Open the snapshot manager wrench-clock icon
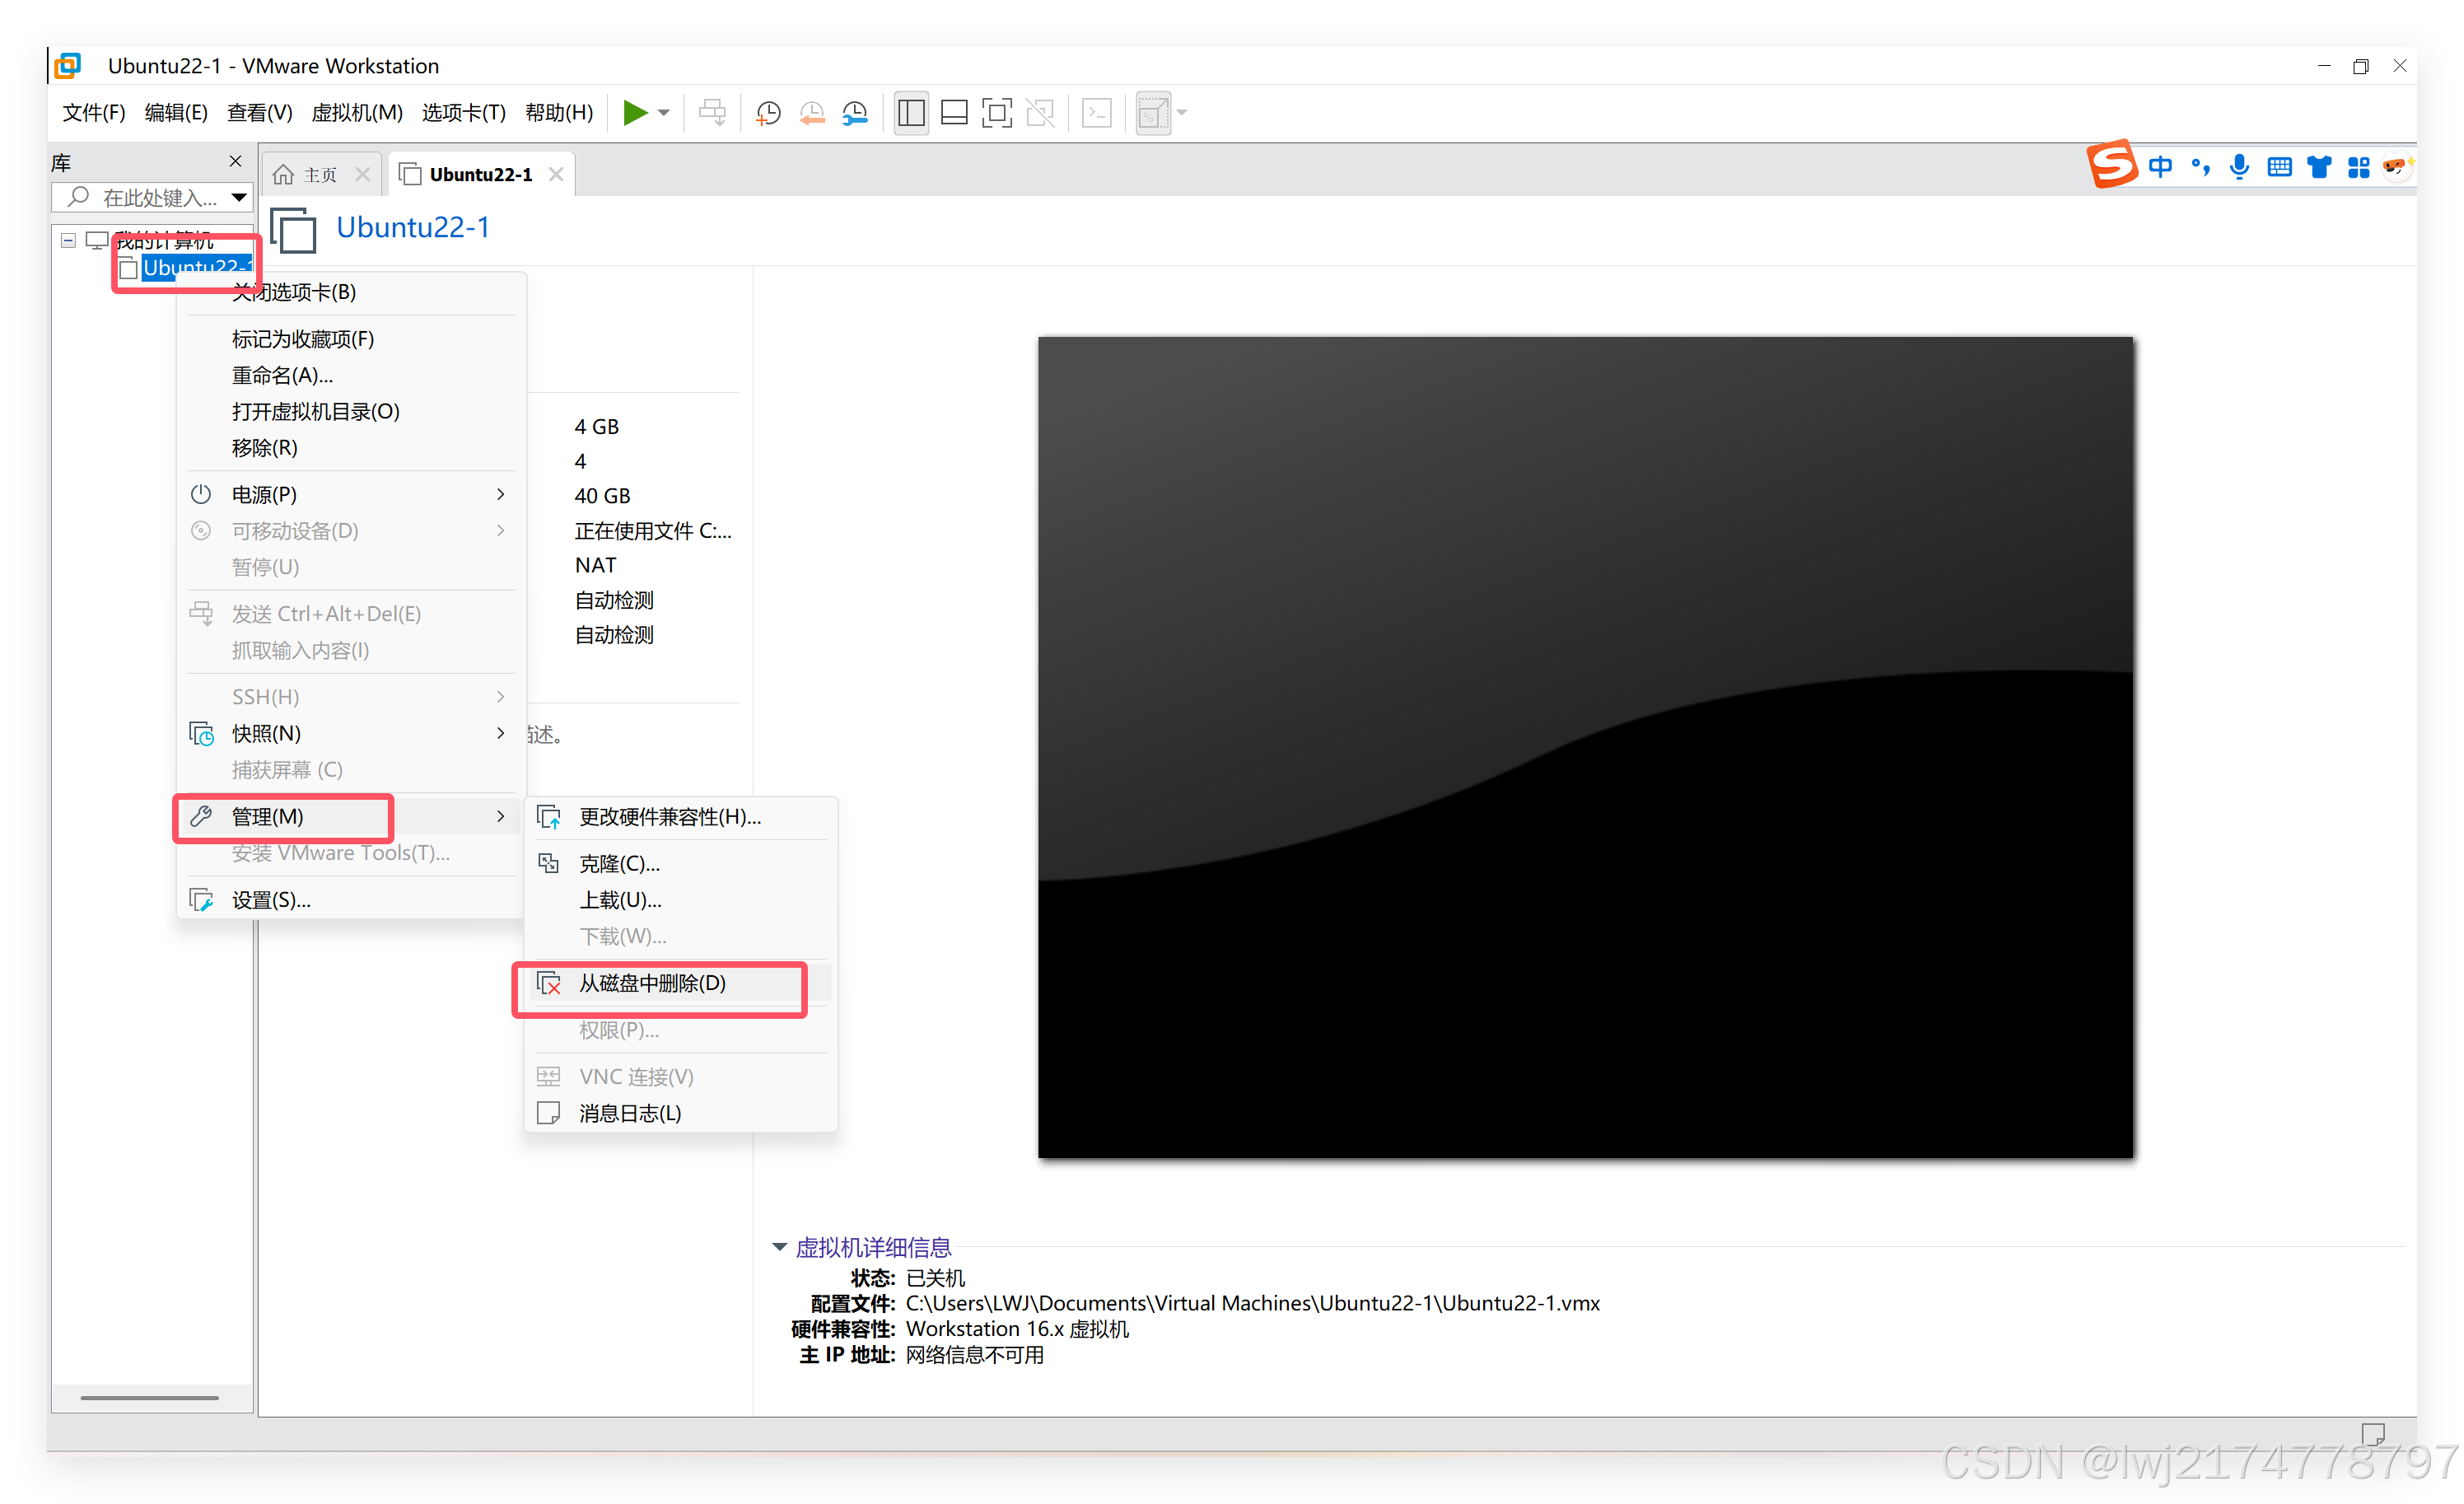The width and height of the screenshot is (2464, 1504). [x=855, y=113]
